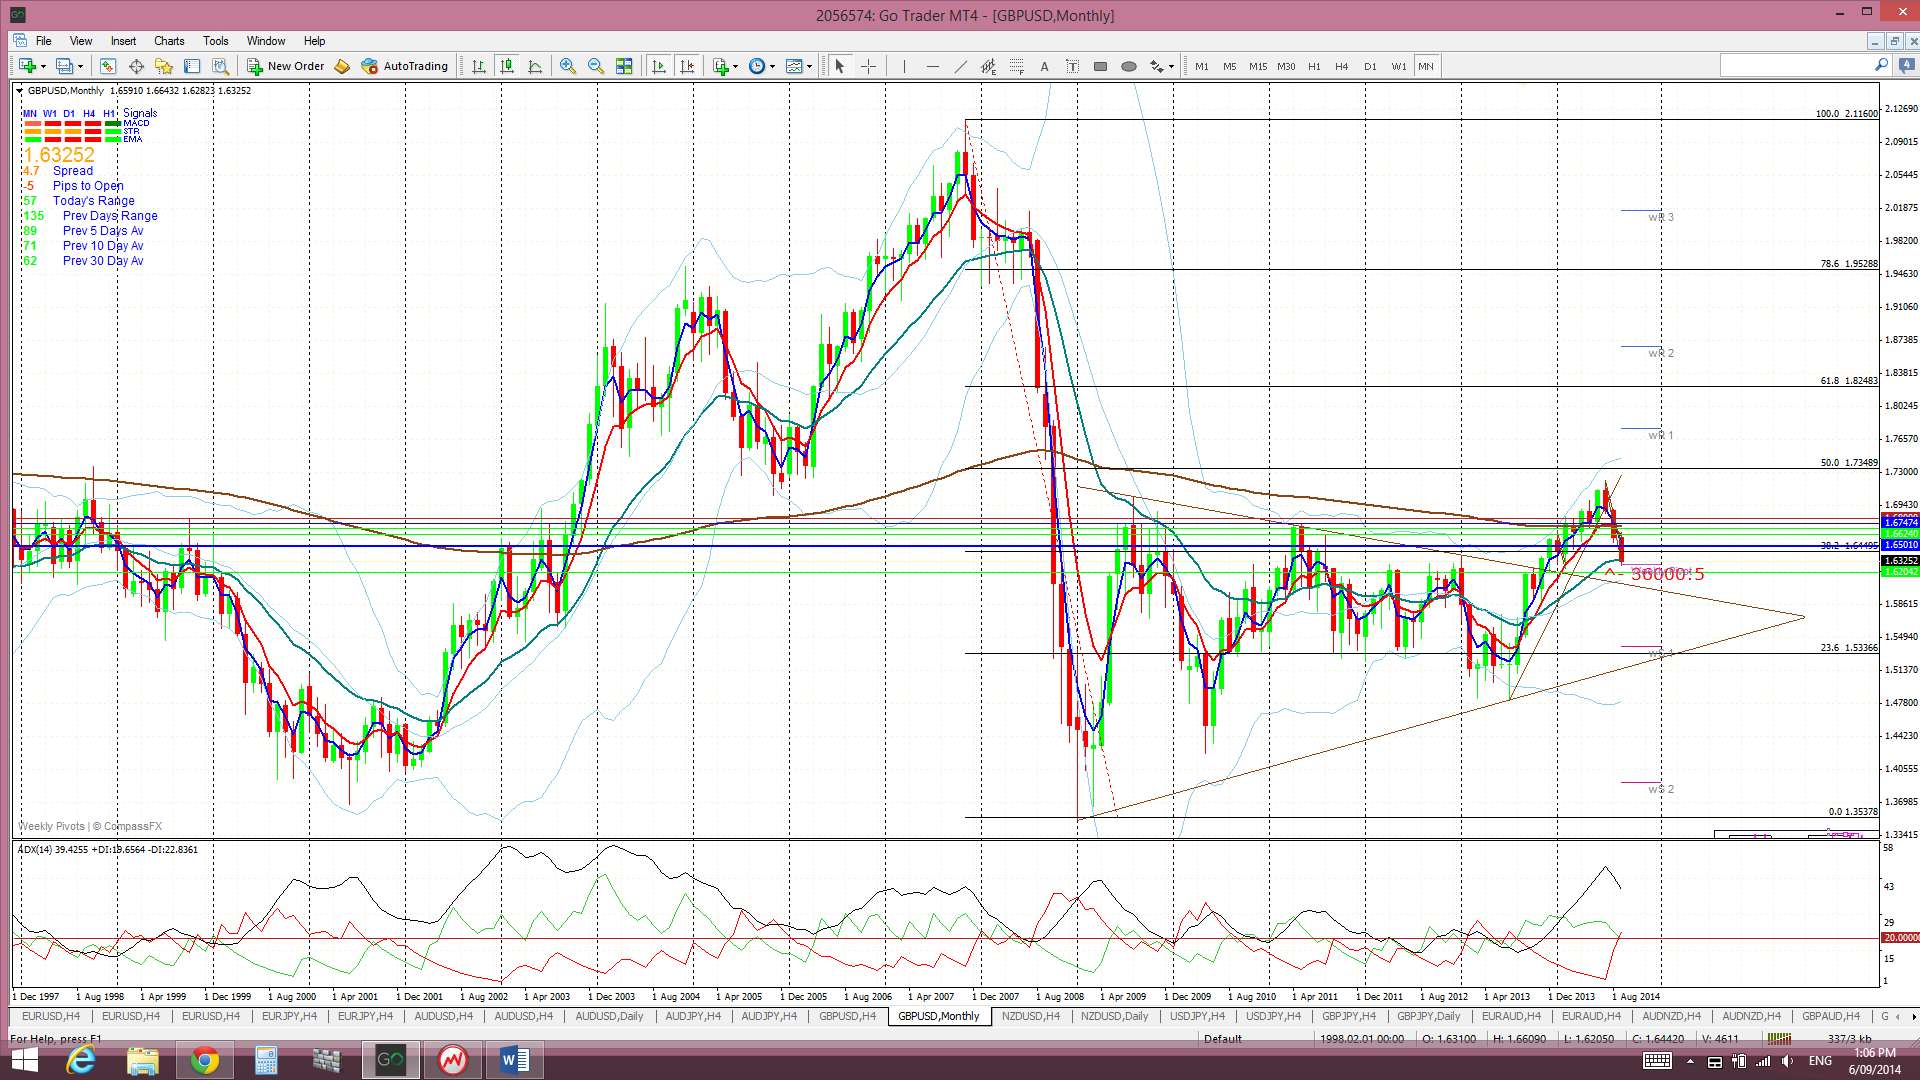Click the Zoom In magnifier icon

567,66
